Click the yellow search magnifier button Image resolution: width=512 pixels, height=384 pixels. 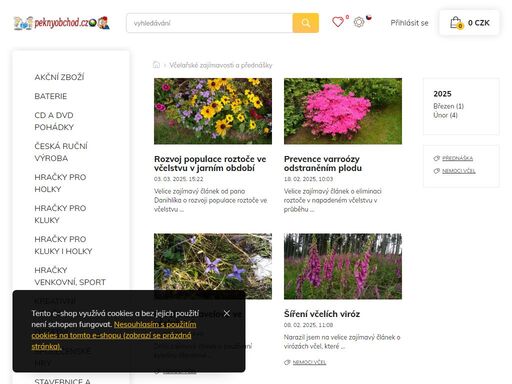click(x=305, y=23)
